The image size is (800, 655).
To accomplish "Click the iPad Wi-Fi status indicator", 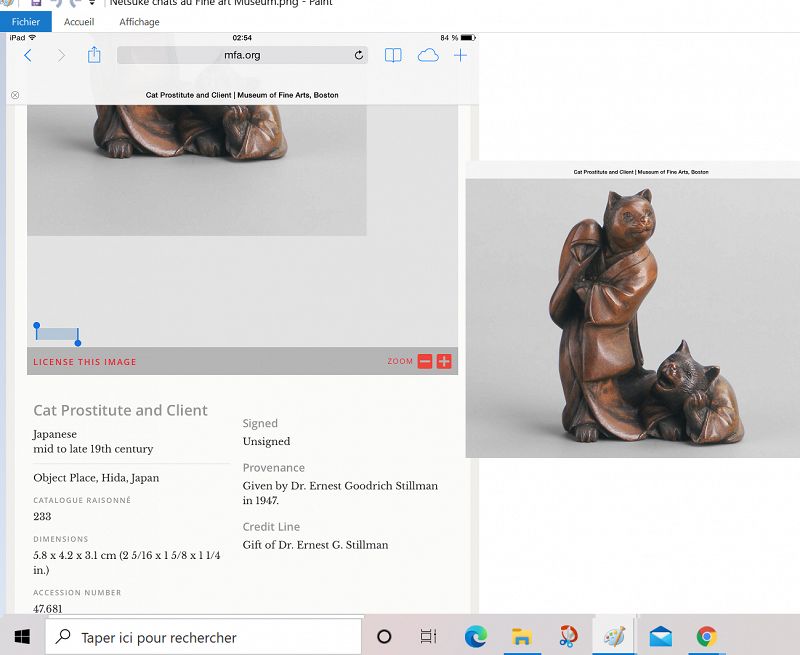I will 32,38.
